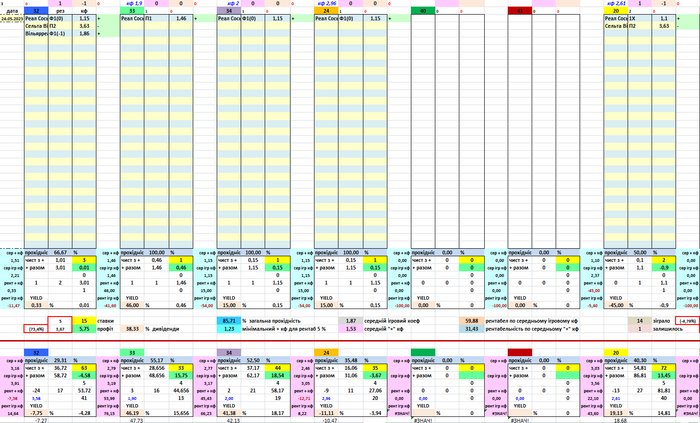Click the gray 1,87 average coefficient cell
Image resolution: width=700 pixels, height=423 pixels.
click(350, 321)
